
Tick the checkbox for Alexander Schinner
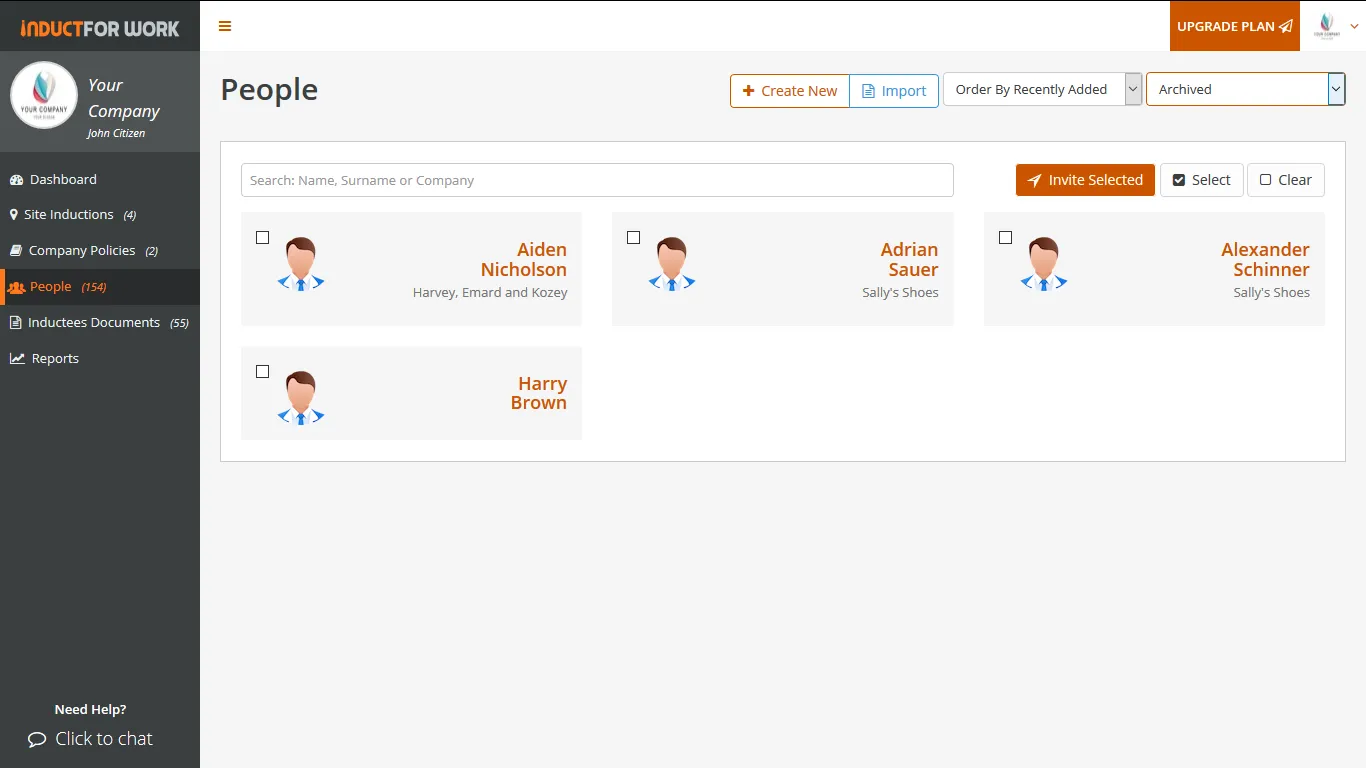pyautogui.click(x=1006, y=238)
